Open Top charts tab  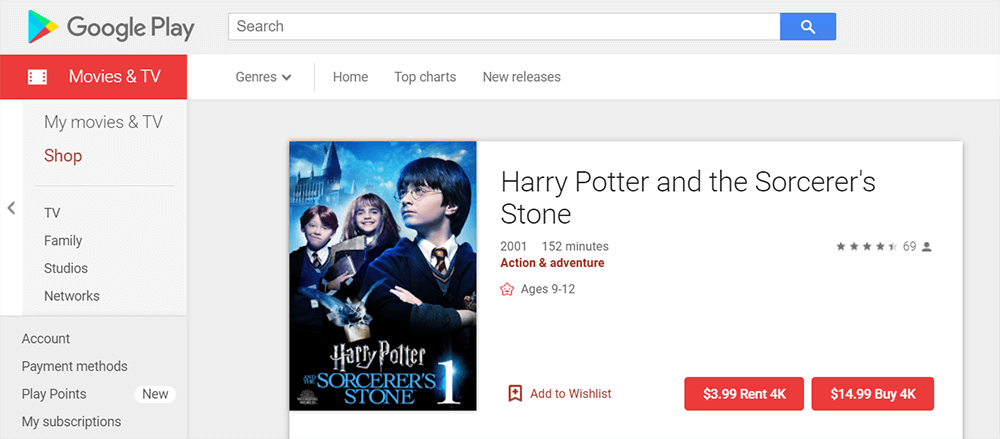(x=425, y=77)
